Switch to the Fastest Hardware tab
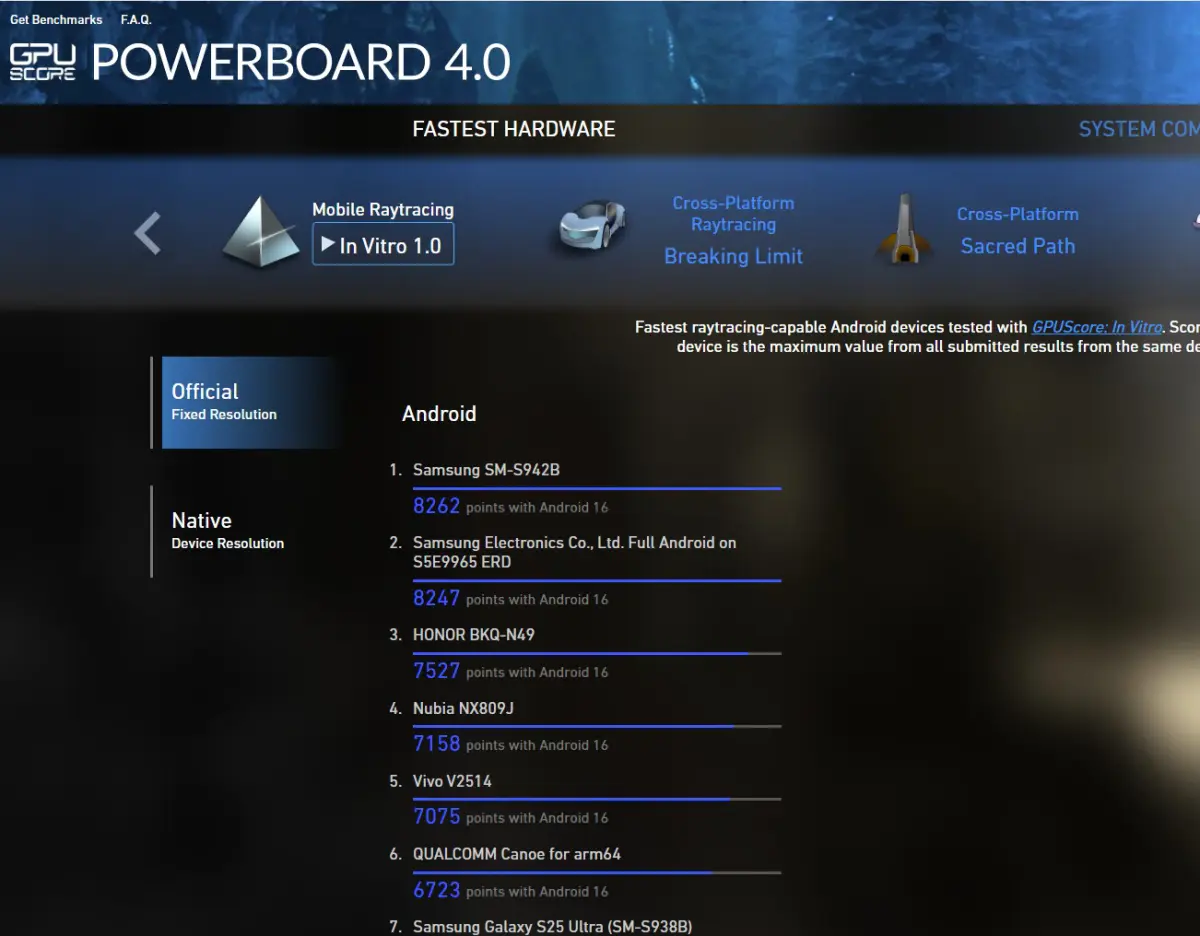Viewport: 1200px width, 936px height. pyautogui.click(x=514, y=129)
